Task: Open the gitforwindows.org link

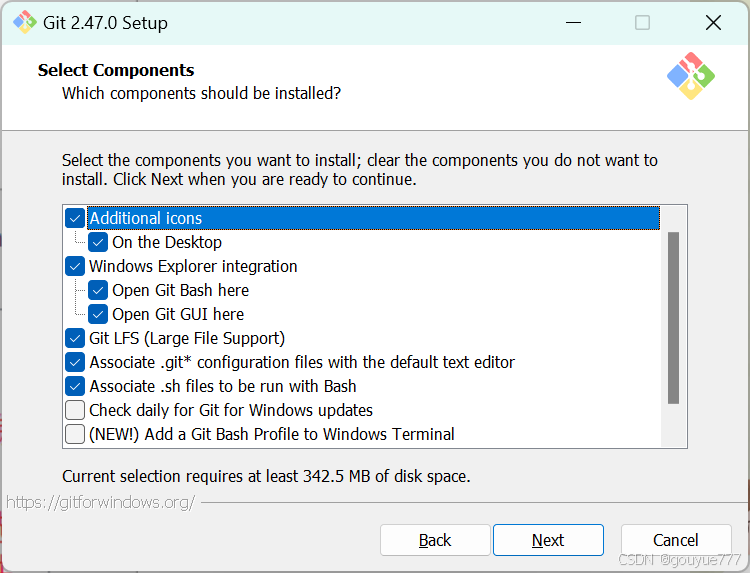Action: 100,502
